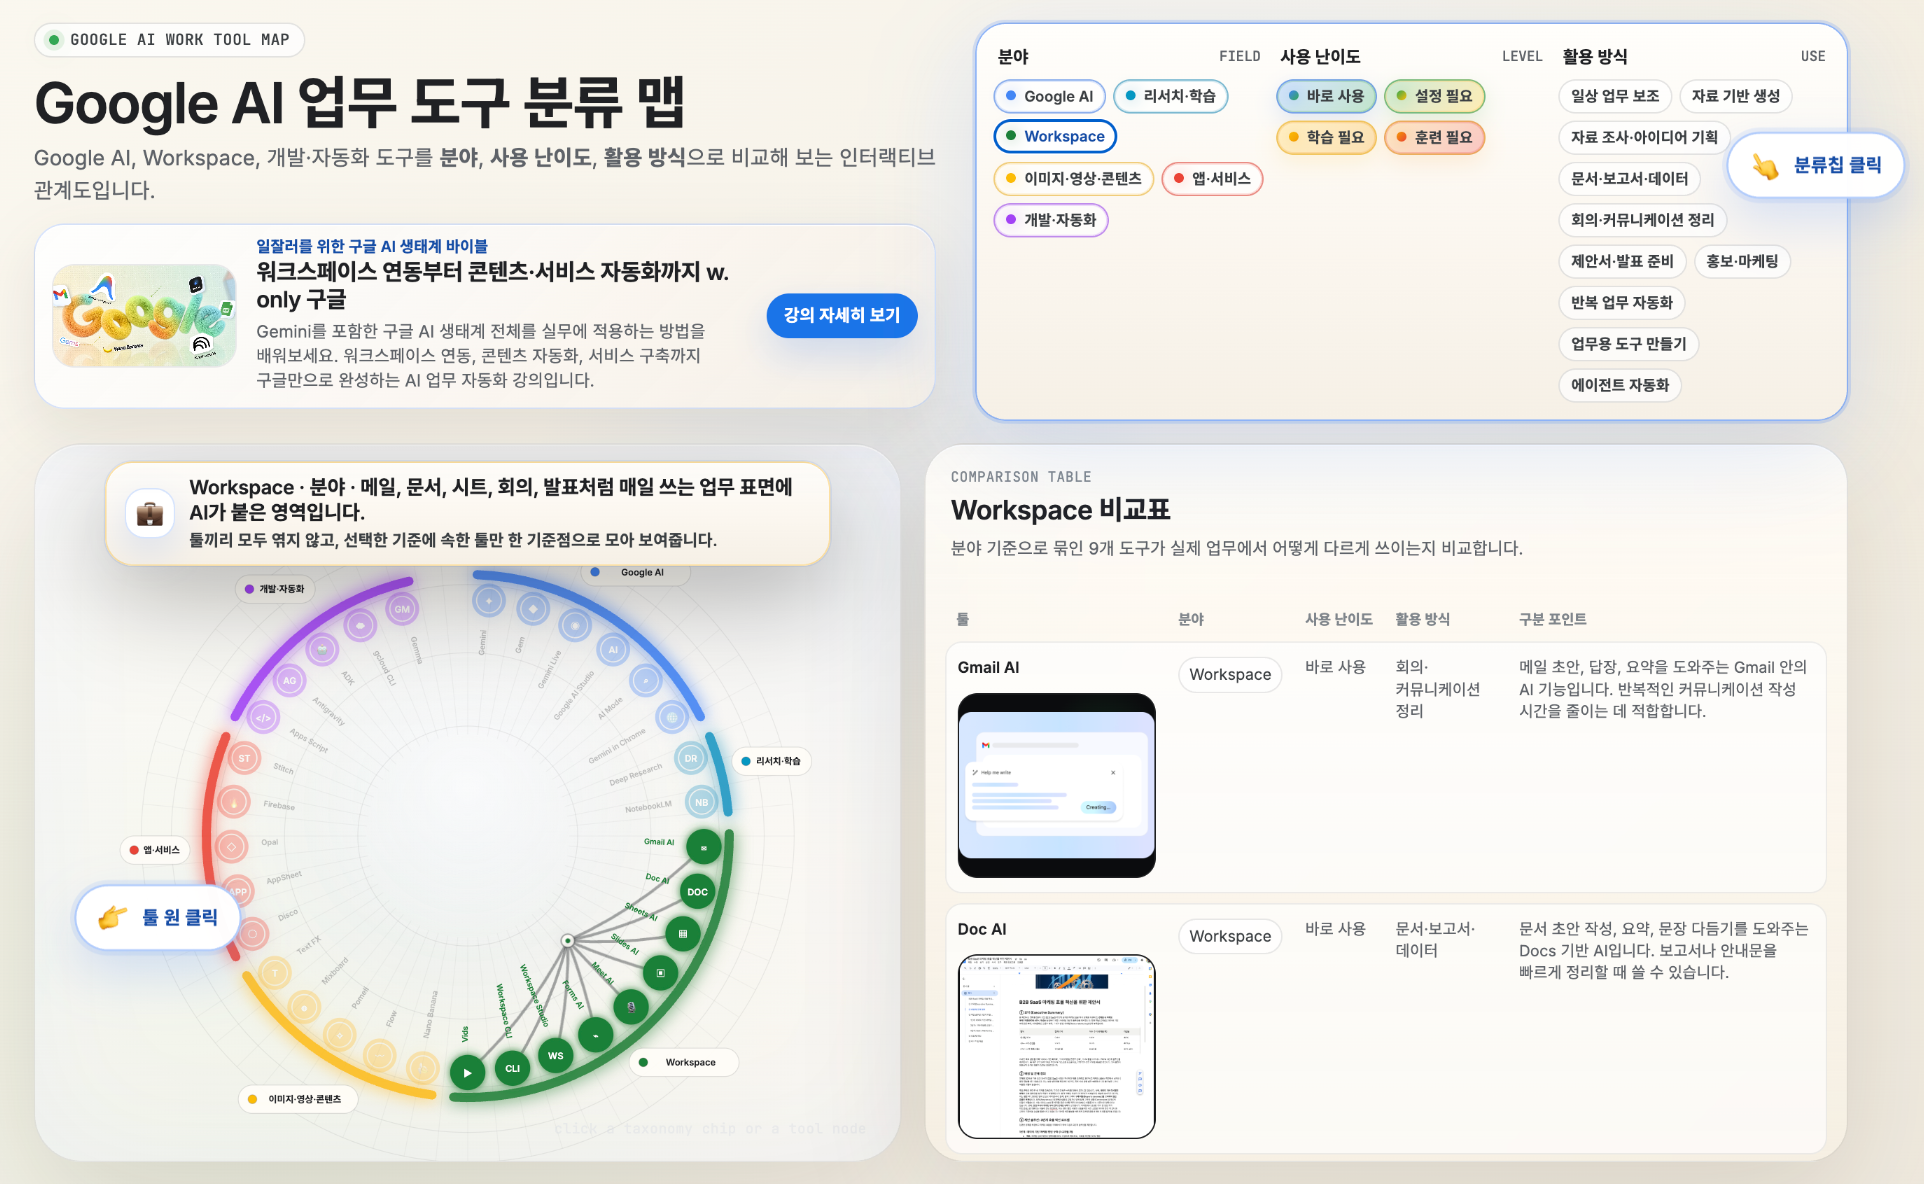This screenshot has width=1924, height=1184.
Task: Click the 강의 자세히 보기 button
Action: click(x=842, y=315)
